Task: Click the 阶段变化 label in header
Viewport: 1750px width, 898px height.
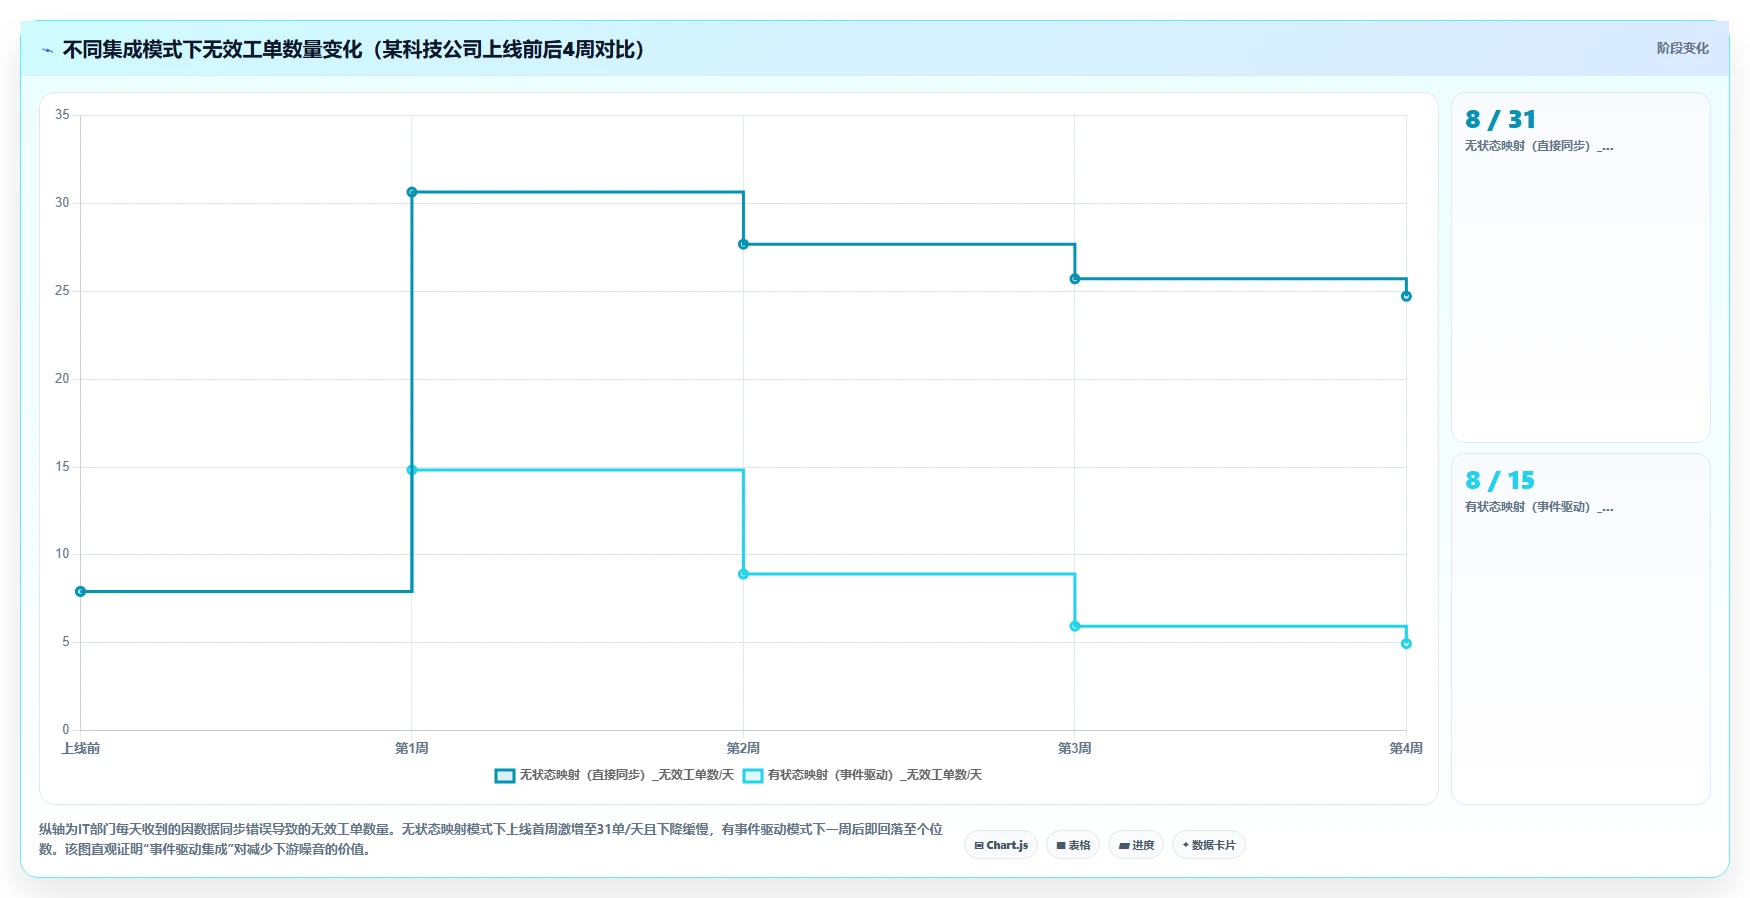Action: (1682, 48)
